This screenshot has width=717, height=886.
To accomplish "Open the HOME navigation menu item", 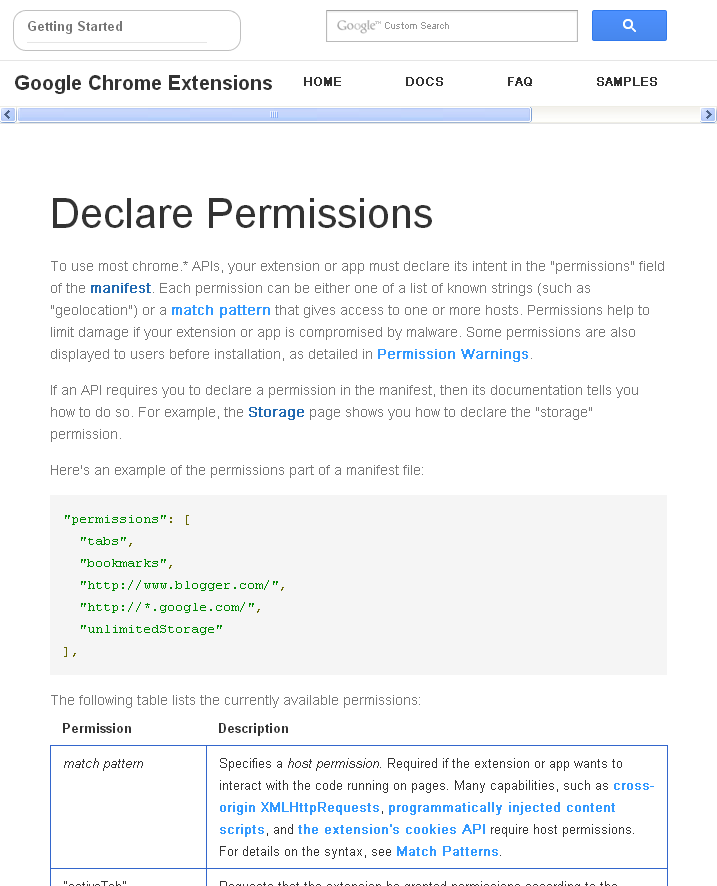I will [322, 82].
